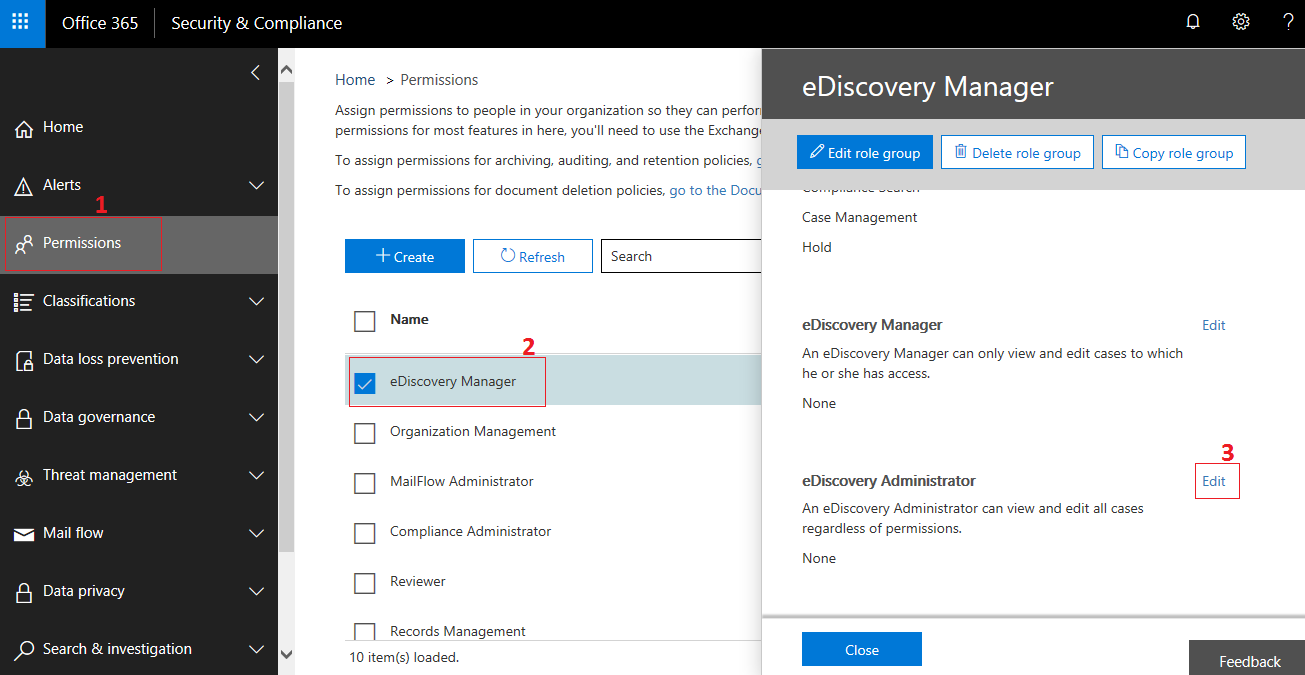The image size is (1305, 675).
Task: Open the help question mark
Action: 1288,22
